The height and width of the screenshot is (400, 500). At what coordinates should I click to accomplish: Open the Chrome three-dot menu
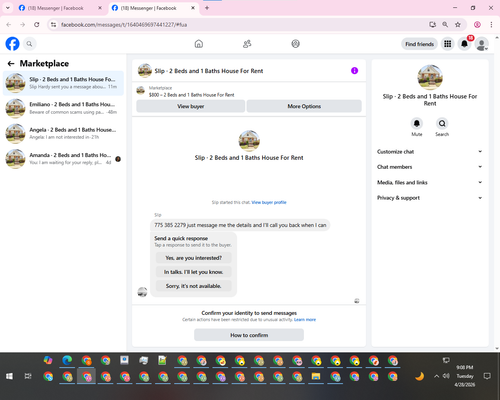point(491,25)
